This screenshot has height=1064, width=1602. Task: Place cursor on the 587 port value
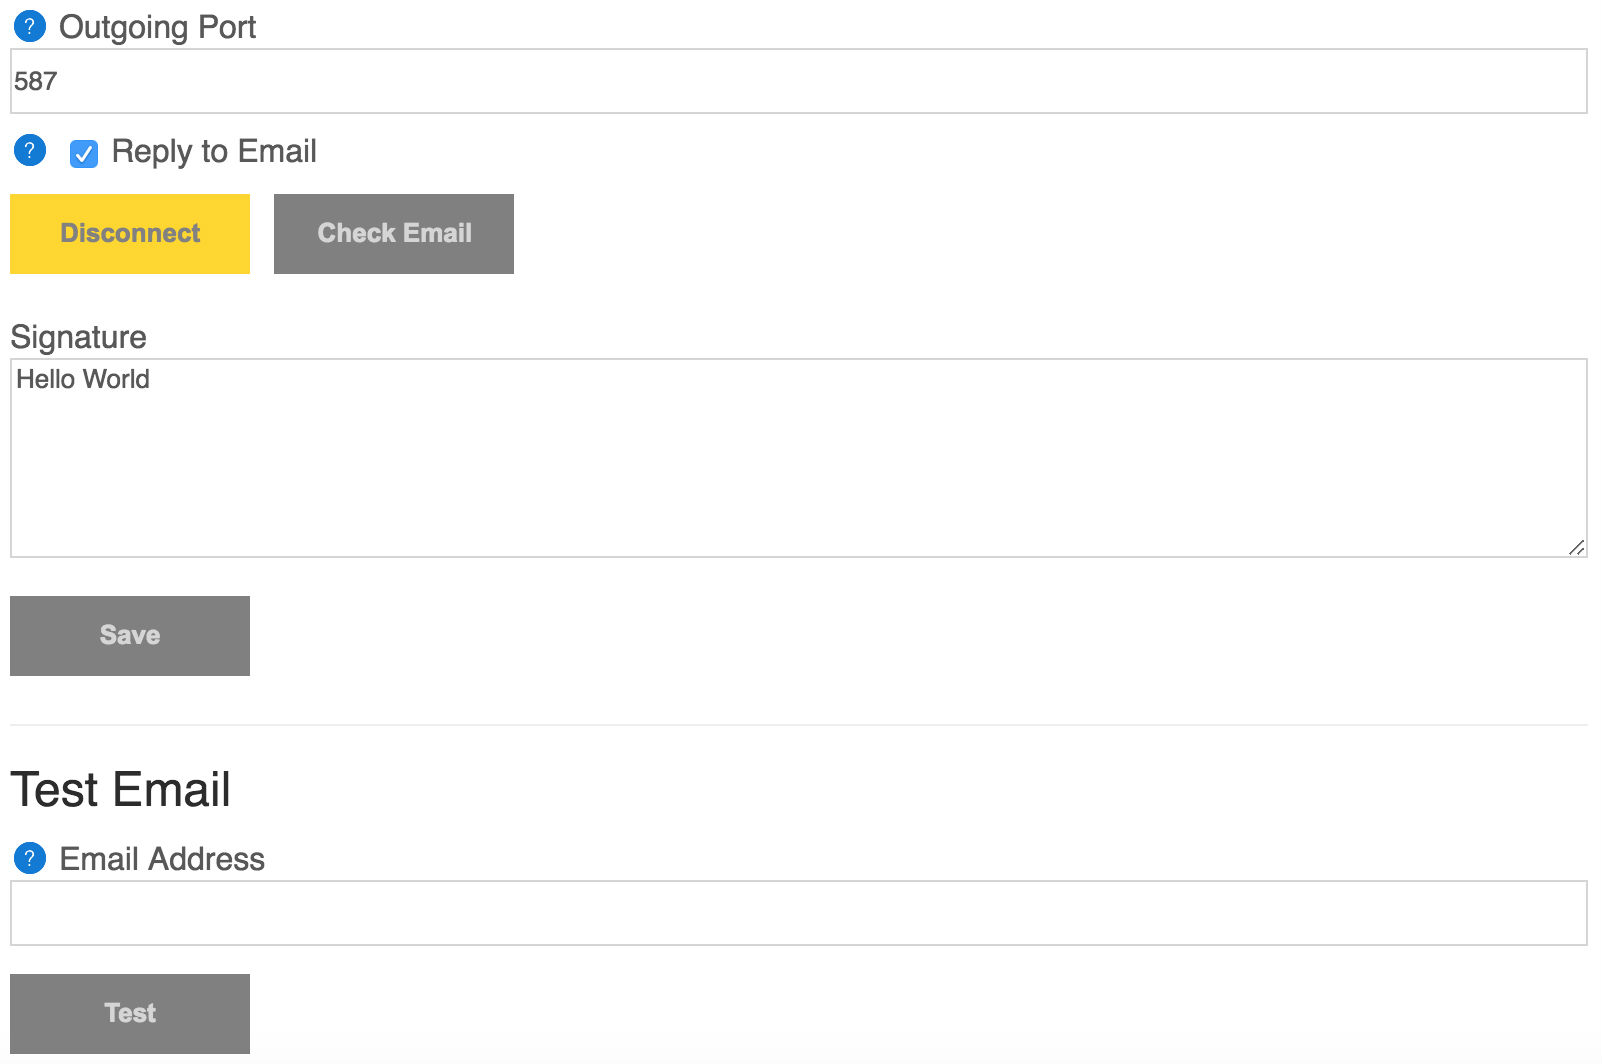(x=36, y=81)
